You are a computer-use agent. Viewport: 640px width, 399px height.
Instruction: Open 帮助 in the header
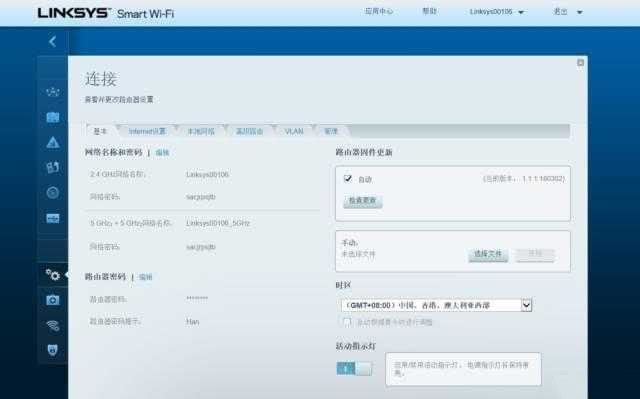point(429,11)
